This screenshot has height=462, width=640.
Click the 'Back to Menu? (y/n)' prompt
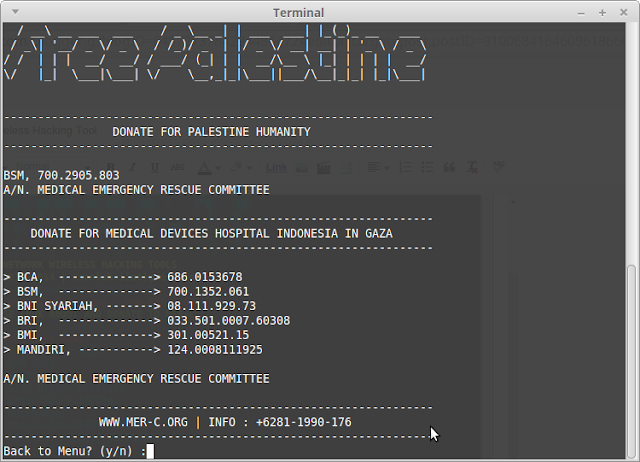(68, 451)
